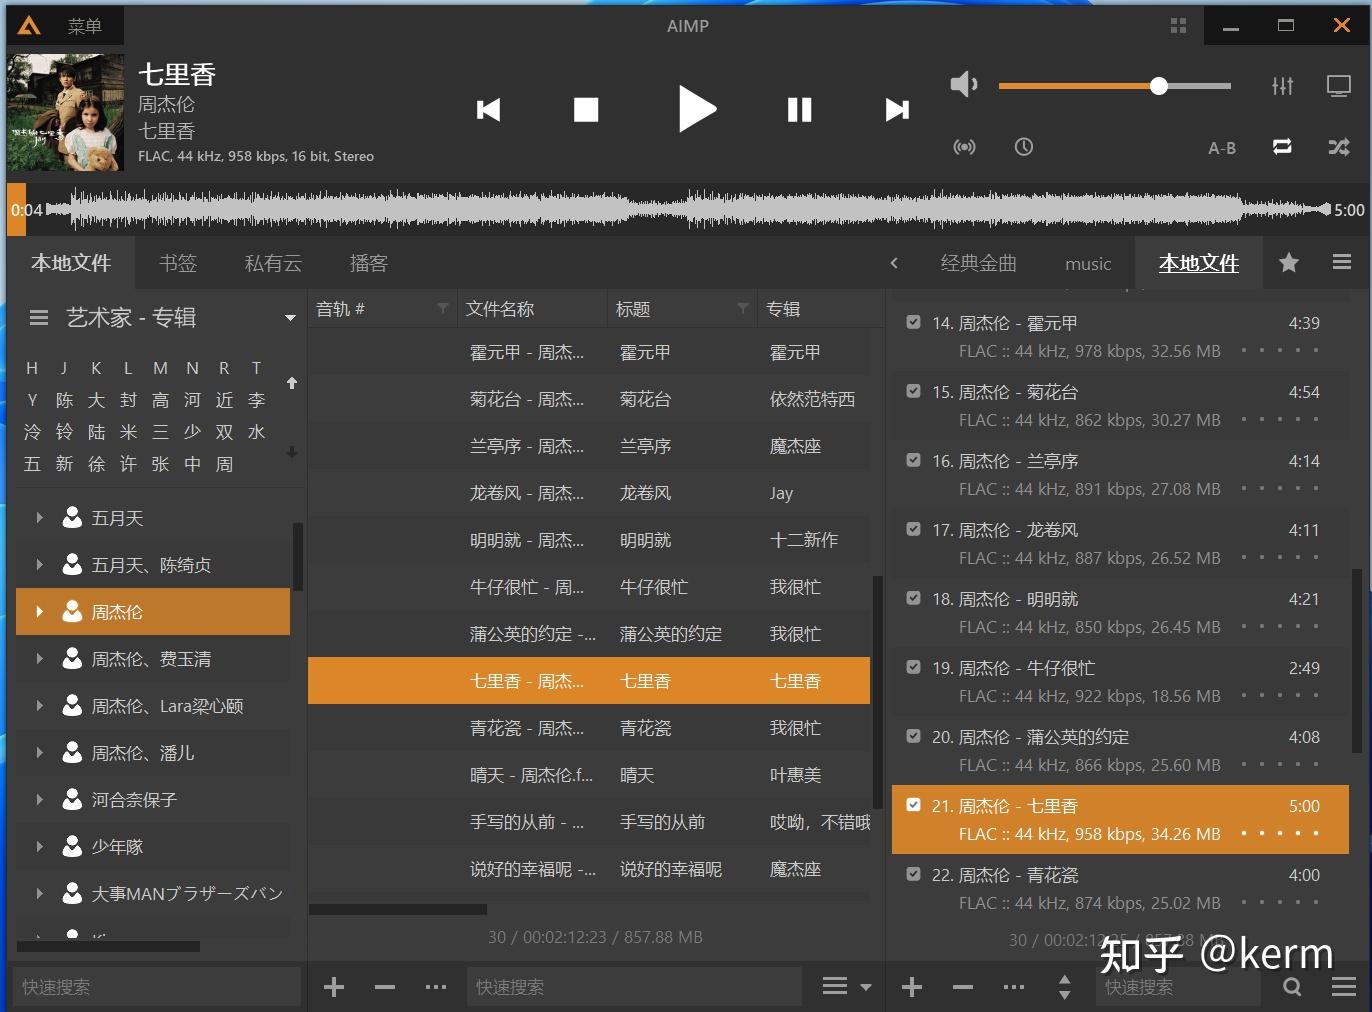Switch to the 本地文件 library tab
The width and height of the screenshot is (1372, 1012).
pos(70,263)
